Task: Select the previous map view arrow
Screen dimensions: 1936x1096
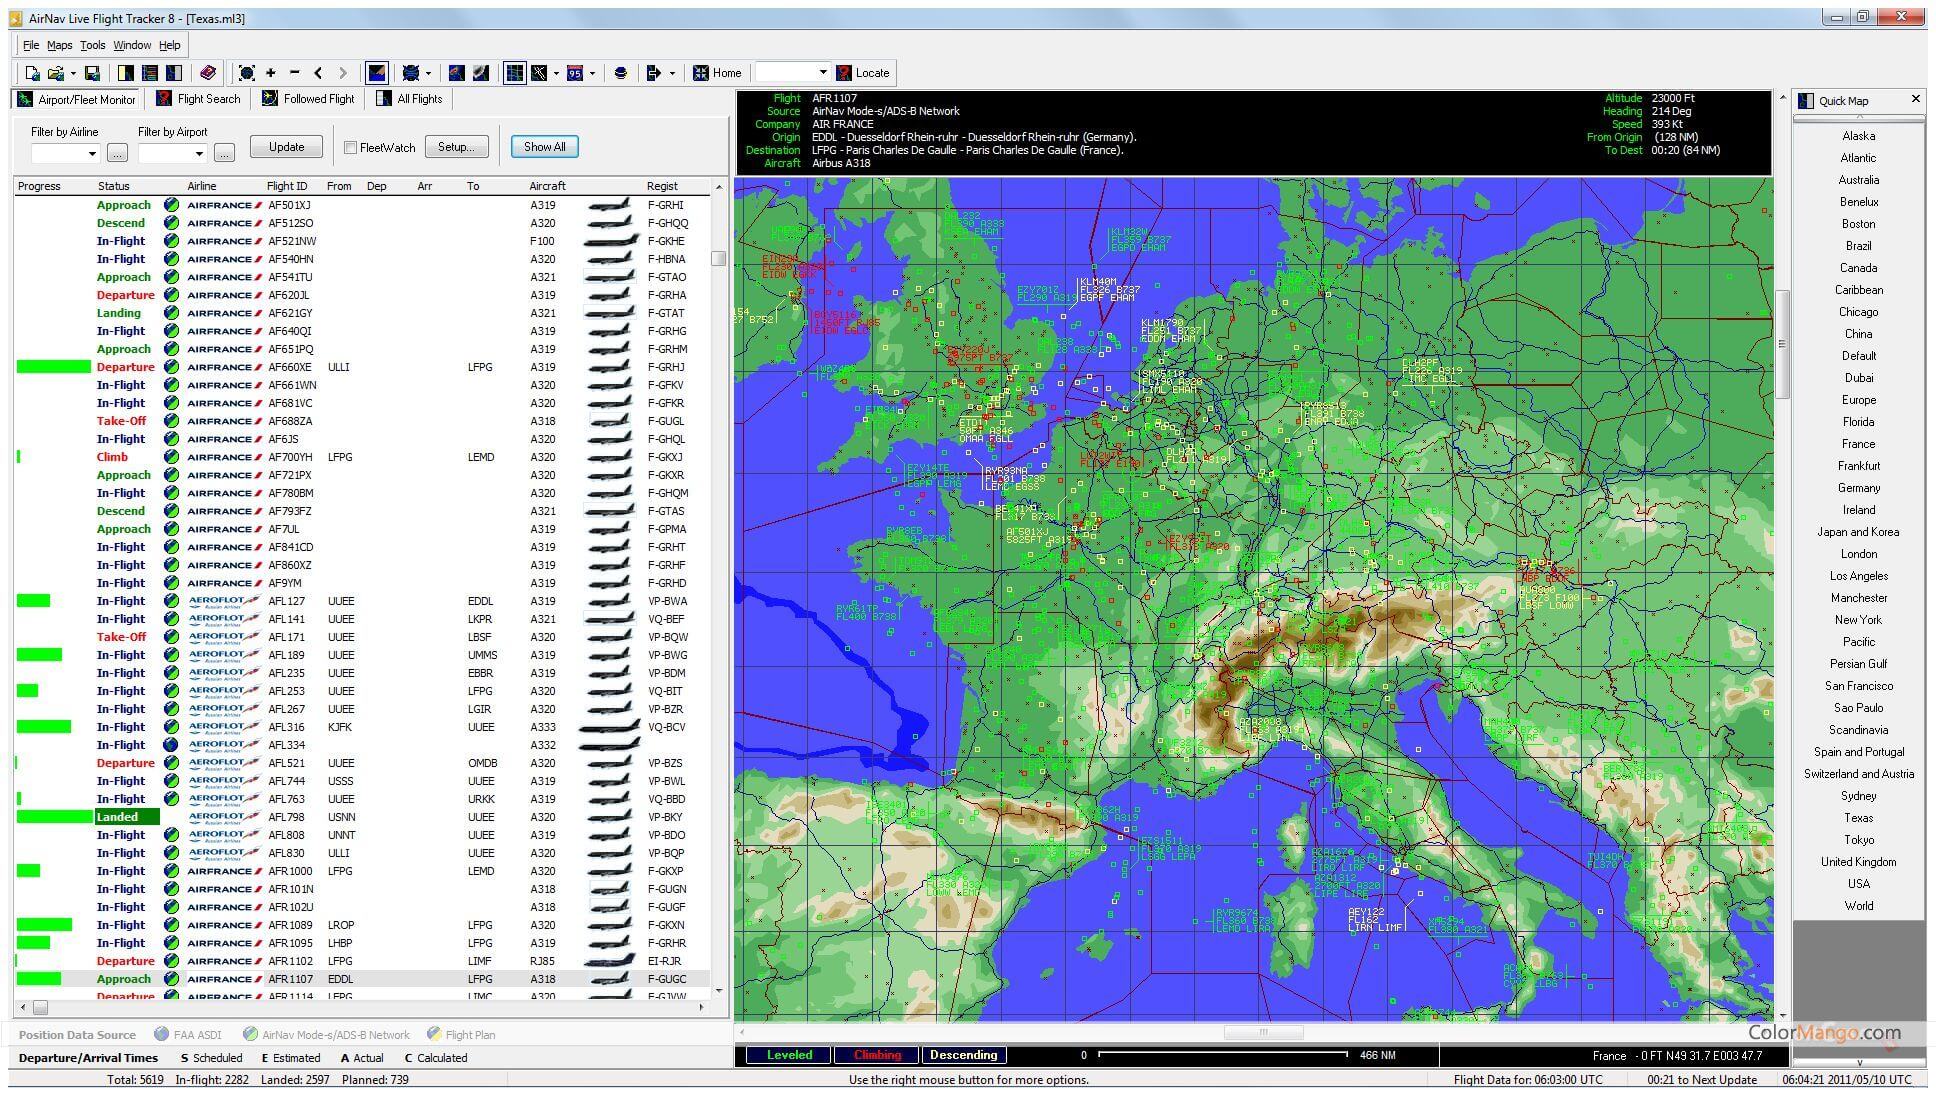Action: point(318,72)
